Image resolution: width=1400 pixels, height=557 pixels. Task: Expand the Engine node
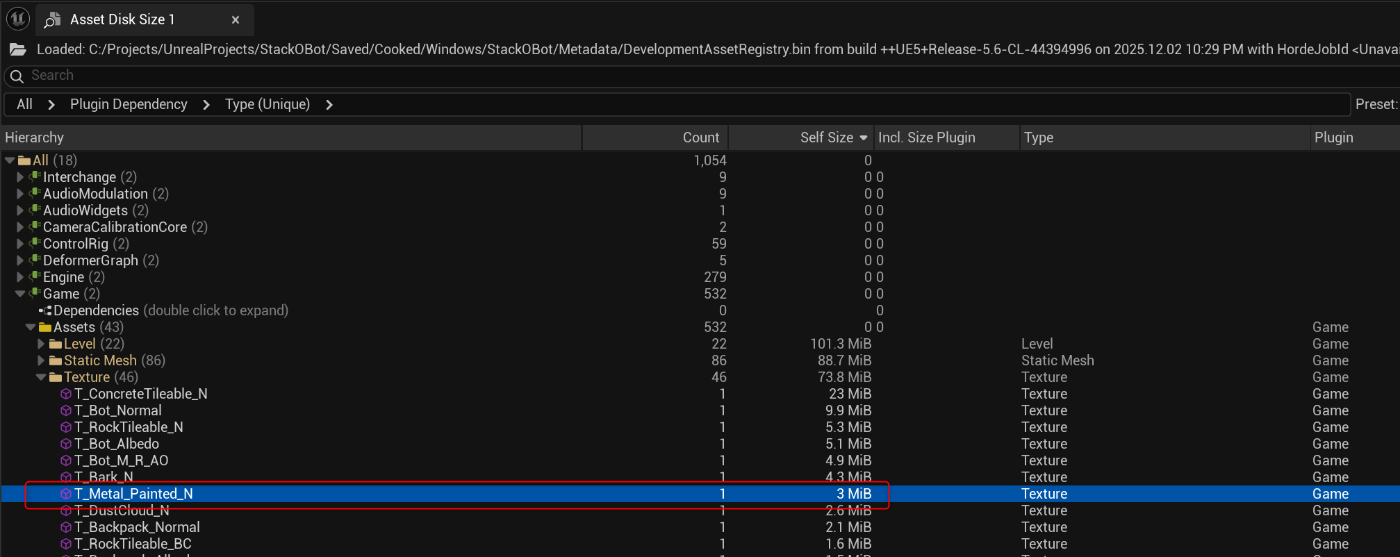pyautogui.click(x=20, y=277)
